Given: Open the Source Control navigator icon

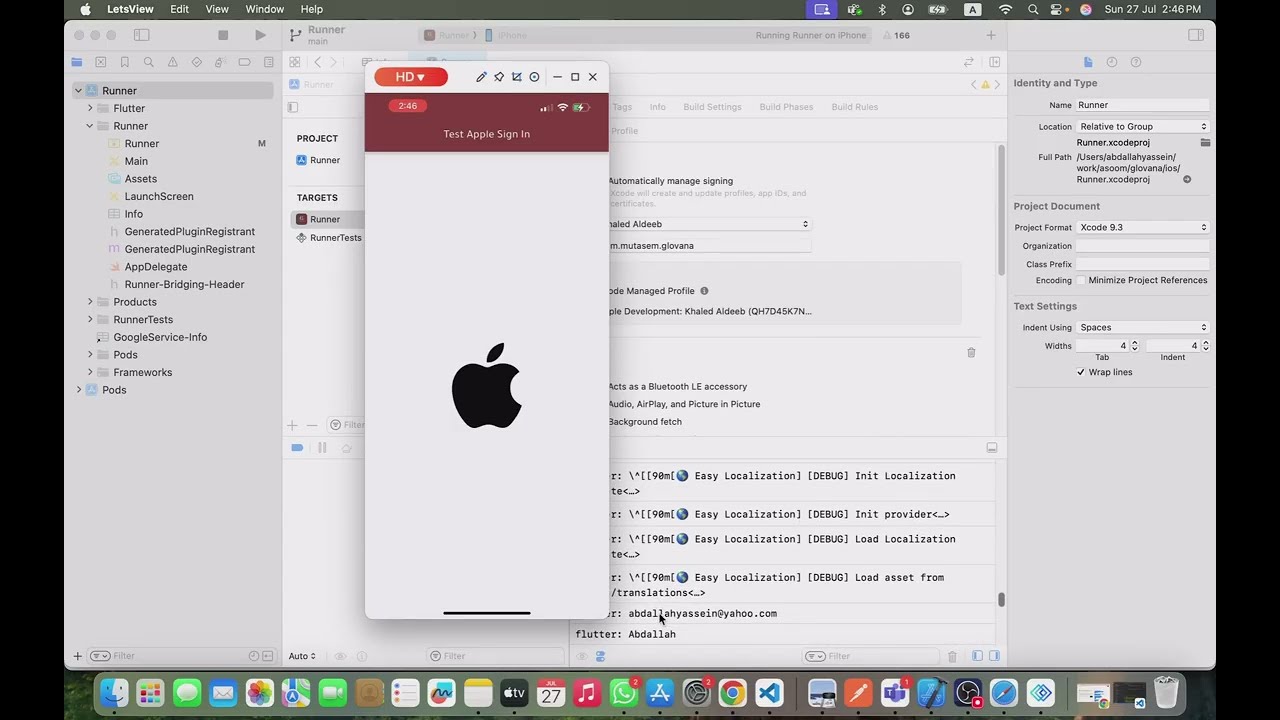Looking at the screenshot, I should point(101,62).
